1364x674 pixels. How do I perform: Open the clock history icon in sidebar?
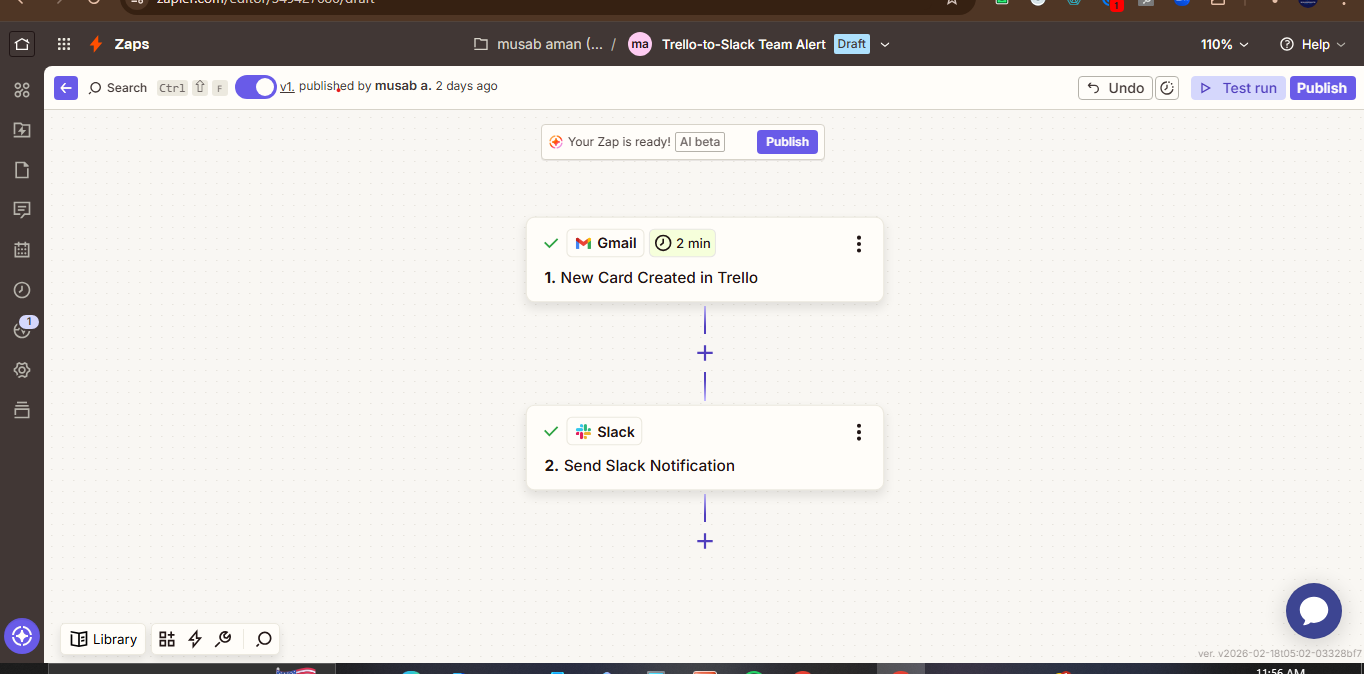pos(22,290)
